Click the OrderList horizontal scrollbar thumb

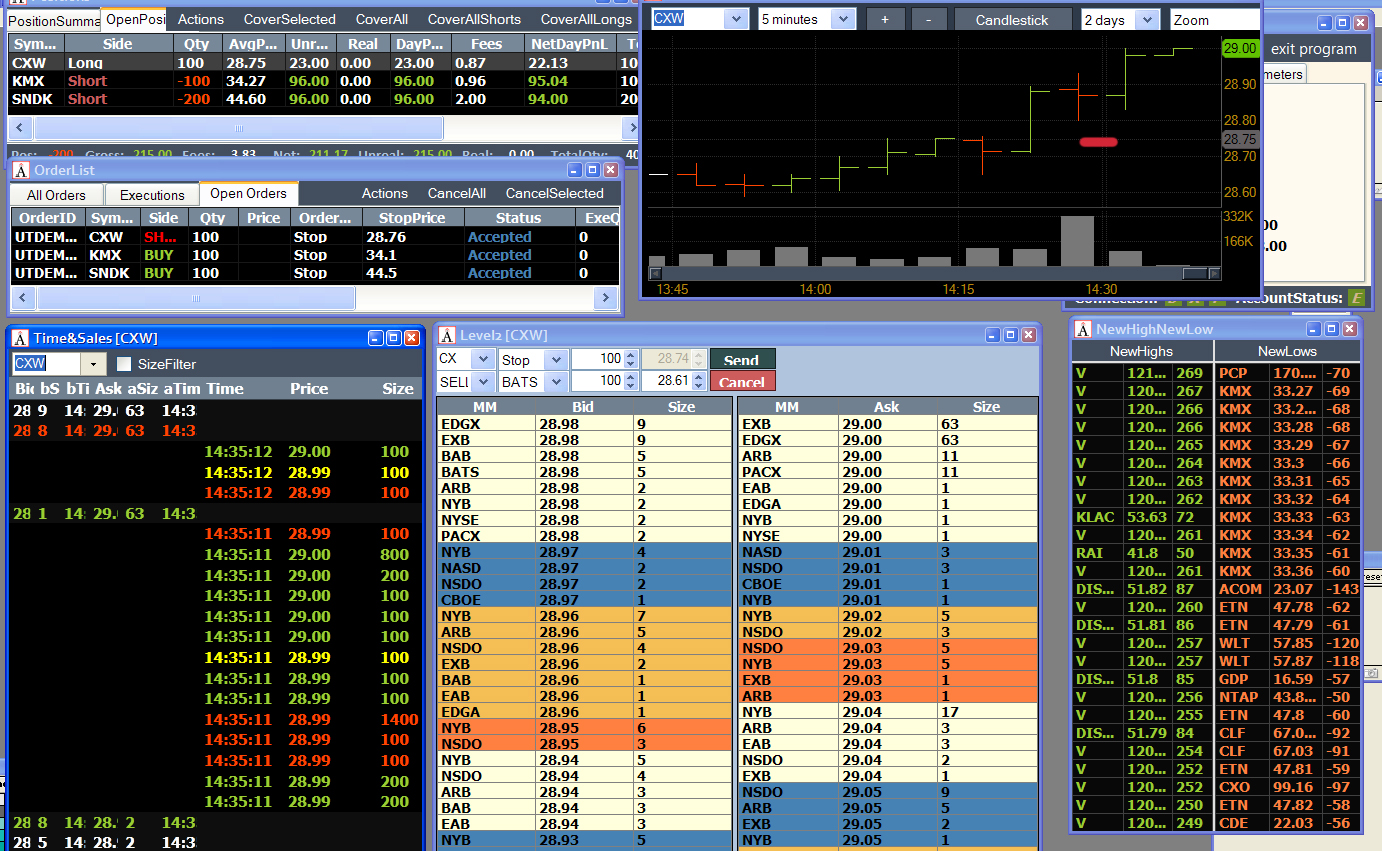coord(196,298)
